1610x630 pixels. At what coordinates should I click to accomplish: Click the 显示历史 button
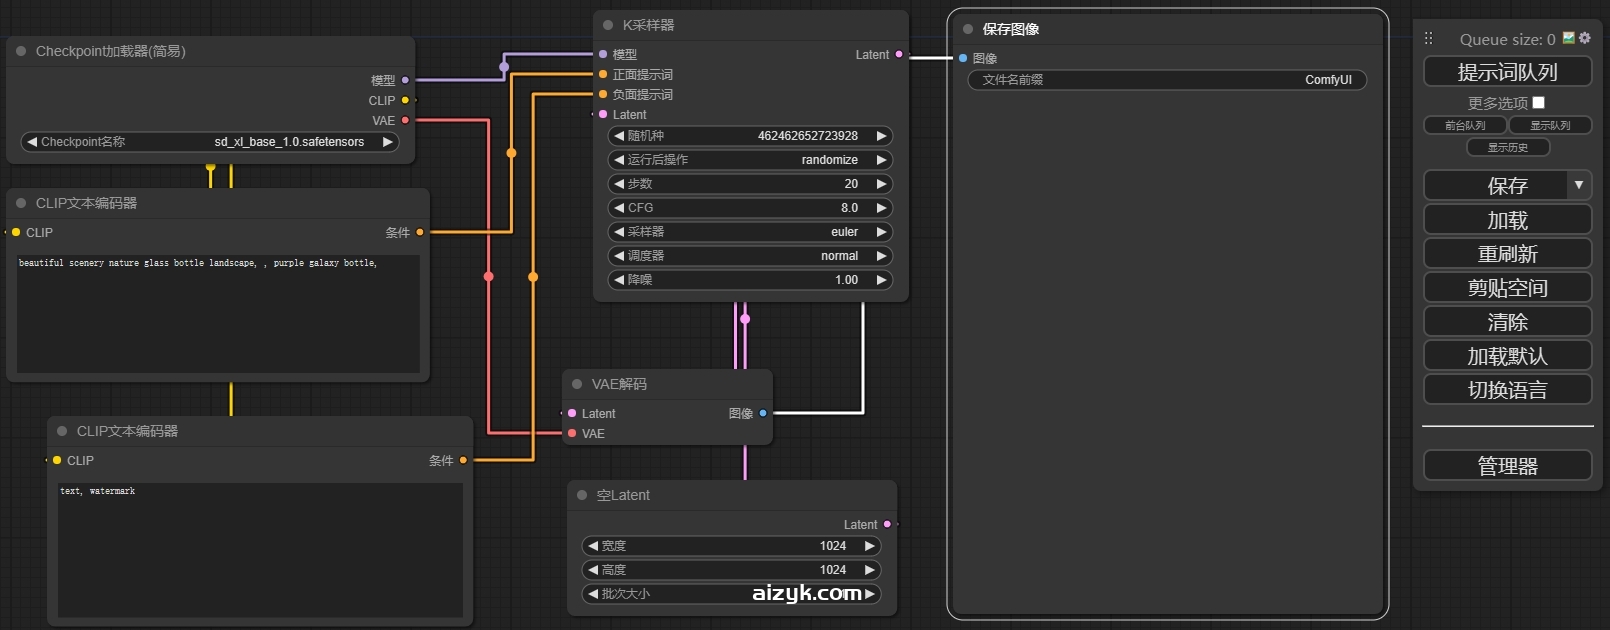tap(1507, 147)
